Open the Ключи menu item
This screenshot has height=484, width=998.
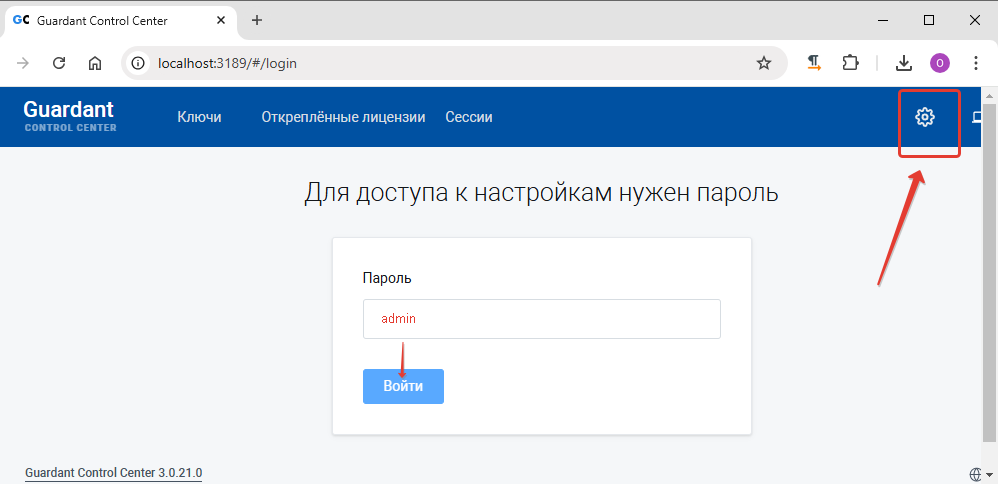click(199, 117)
